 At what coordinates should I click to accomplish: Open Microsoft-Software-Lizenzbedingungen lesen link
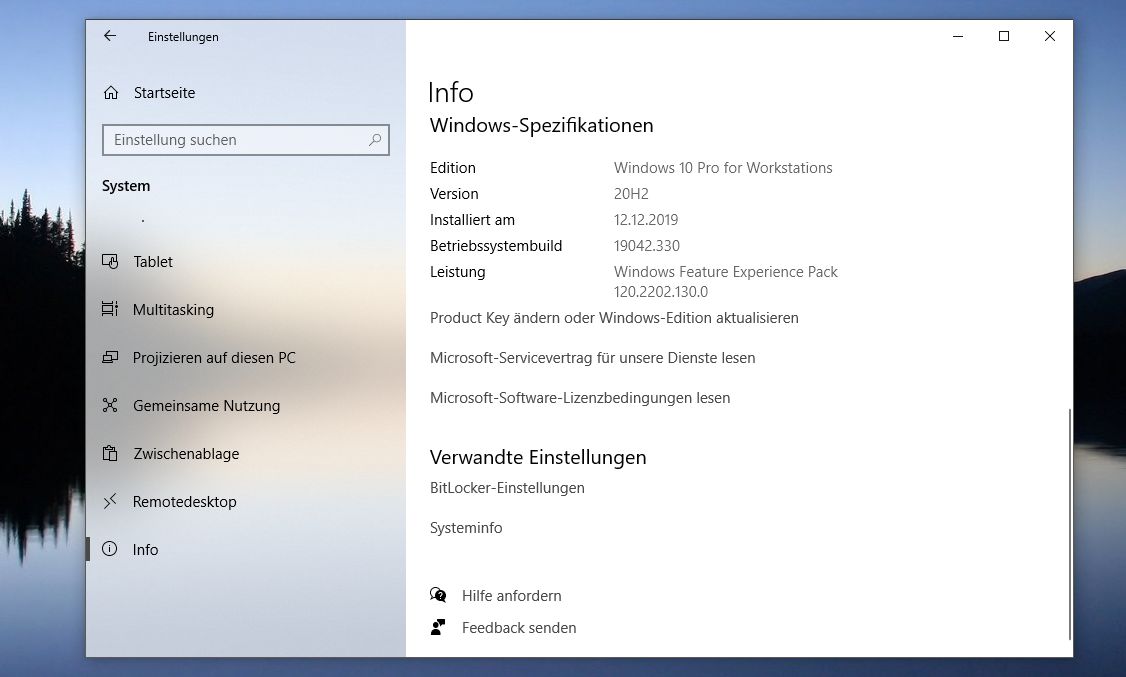tap(580, 398)
